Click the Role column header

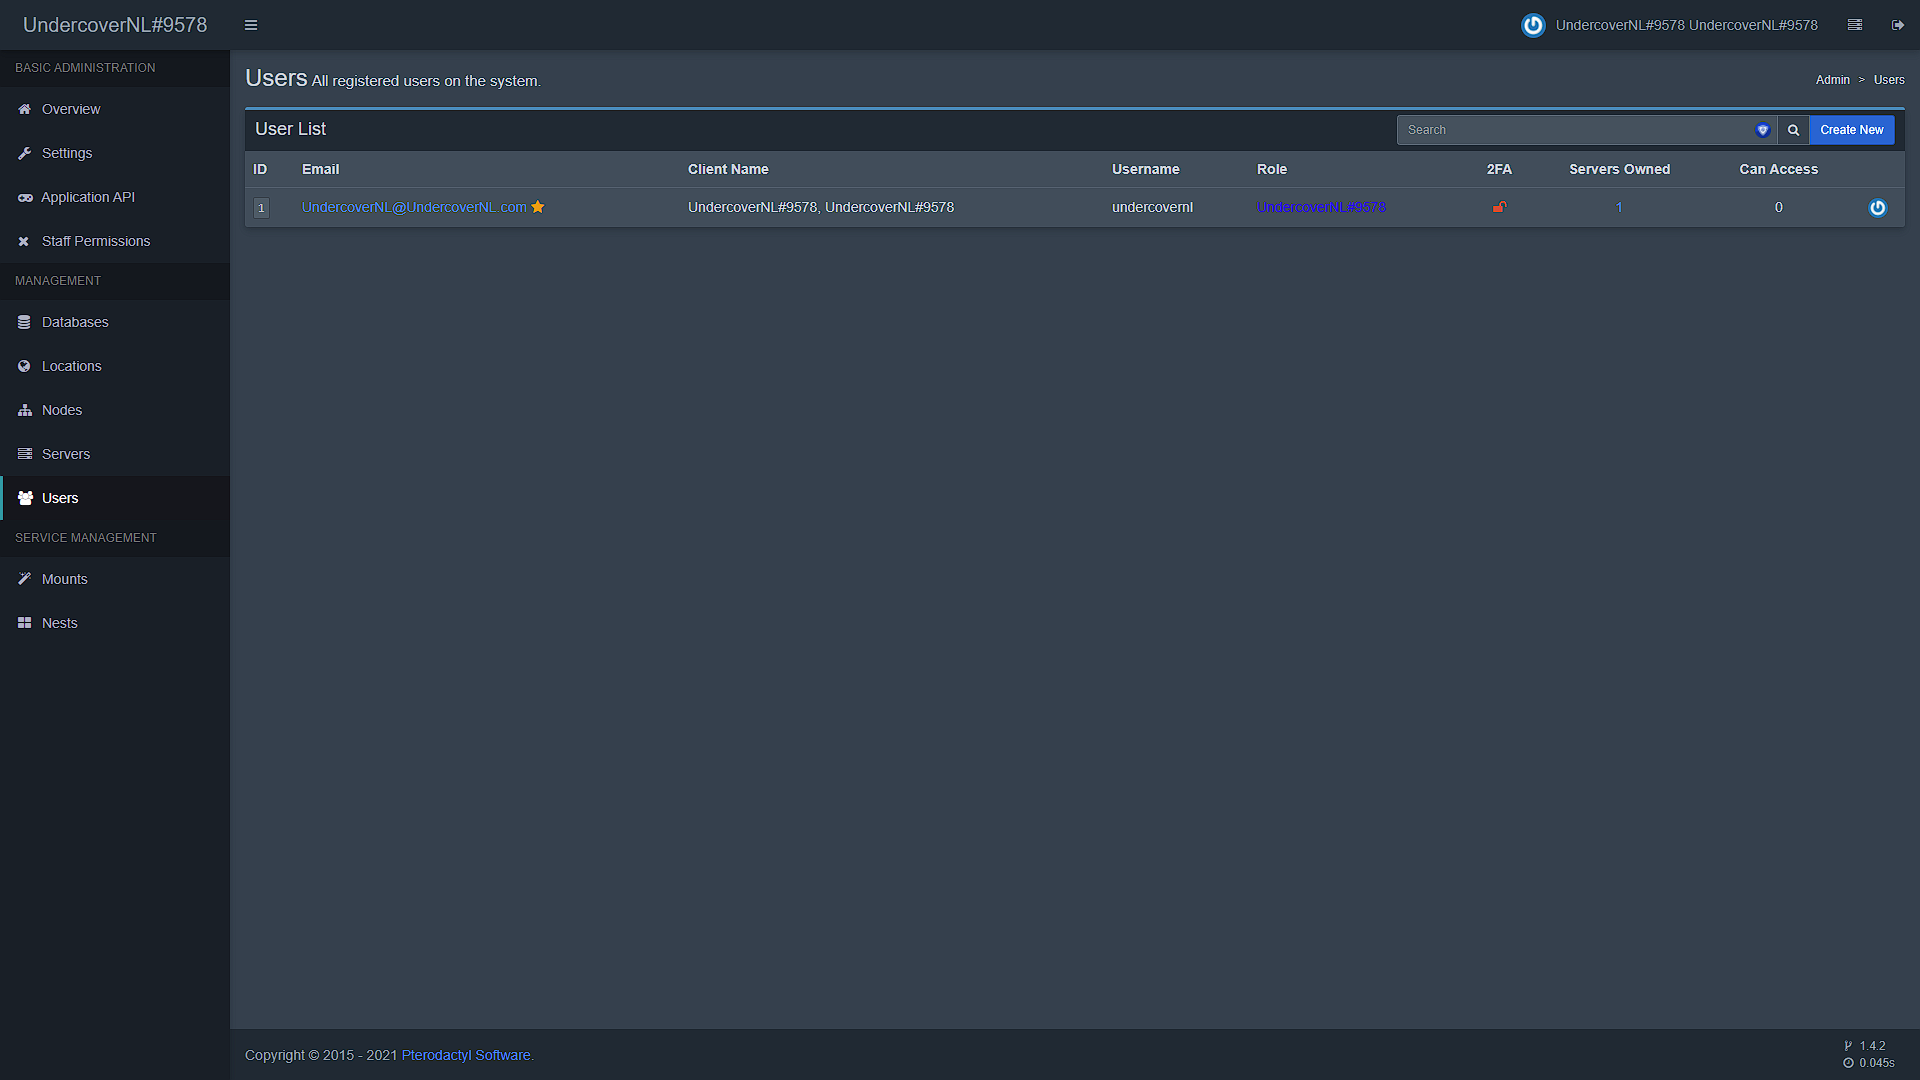click(1272, 169)
